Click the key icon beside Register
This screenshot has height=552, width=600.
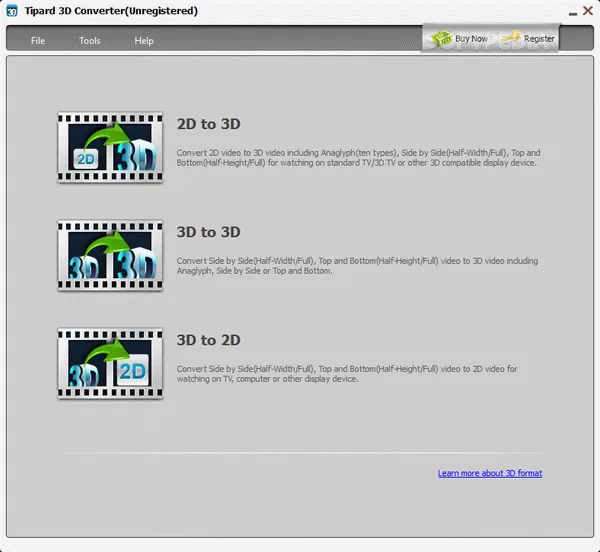(510, 39)
